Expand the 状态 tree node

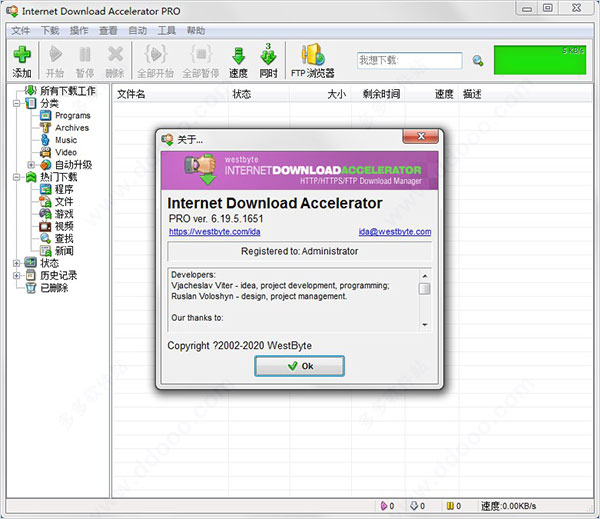[x=16, y=263]
